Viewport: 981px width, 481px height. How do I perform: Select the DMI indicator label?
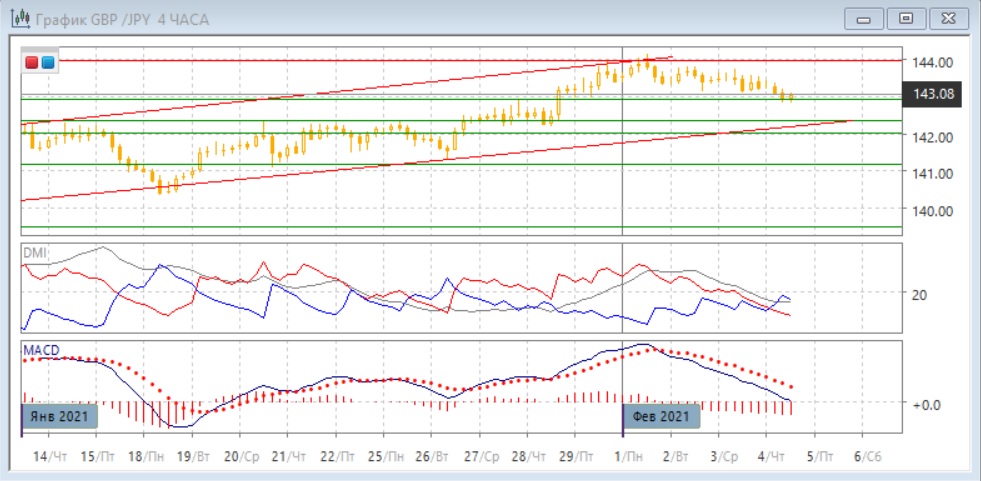click(35, 253)
